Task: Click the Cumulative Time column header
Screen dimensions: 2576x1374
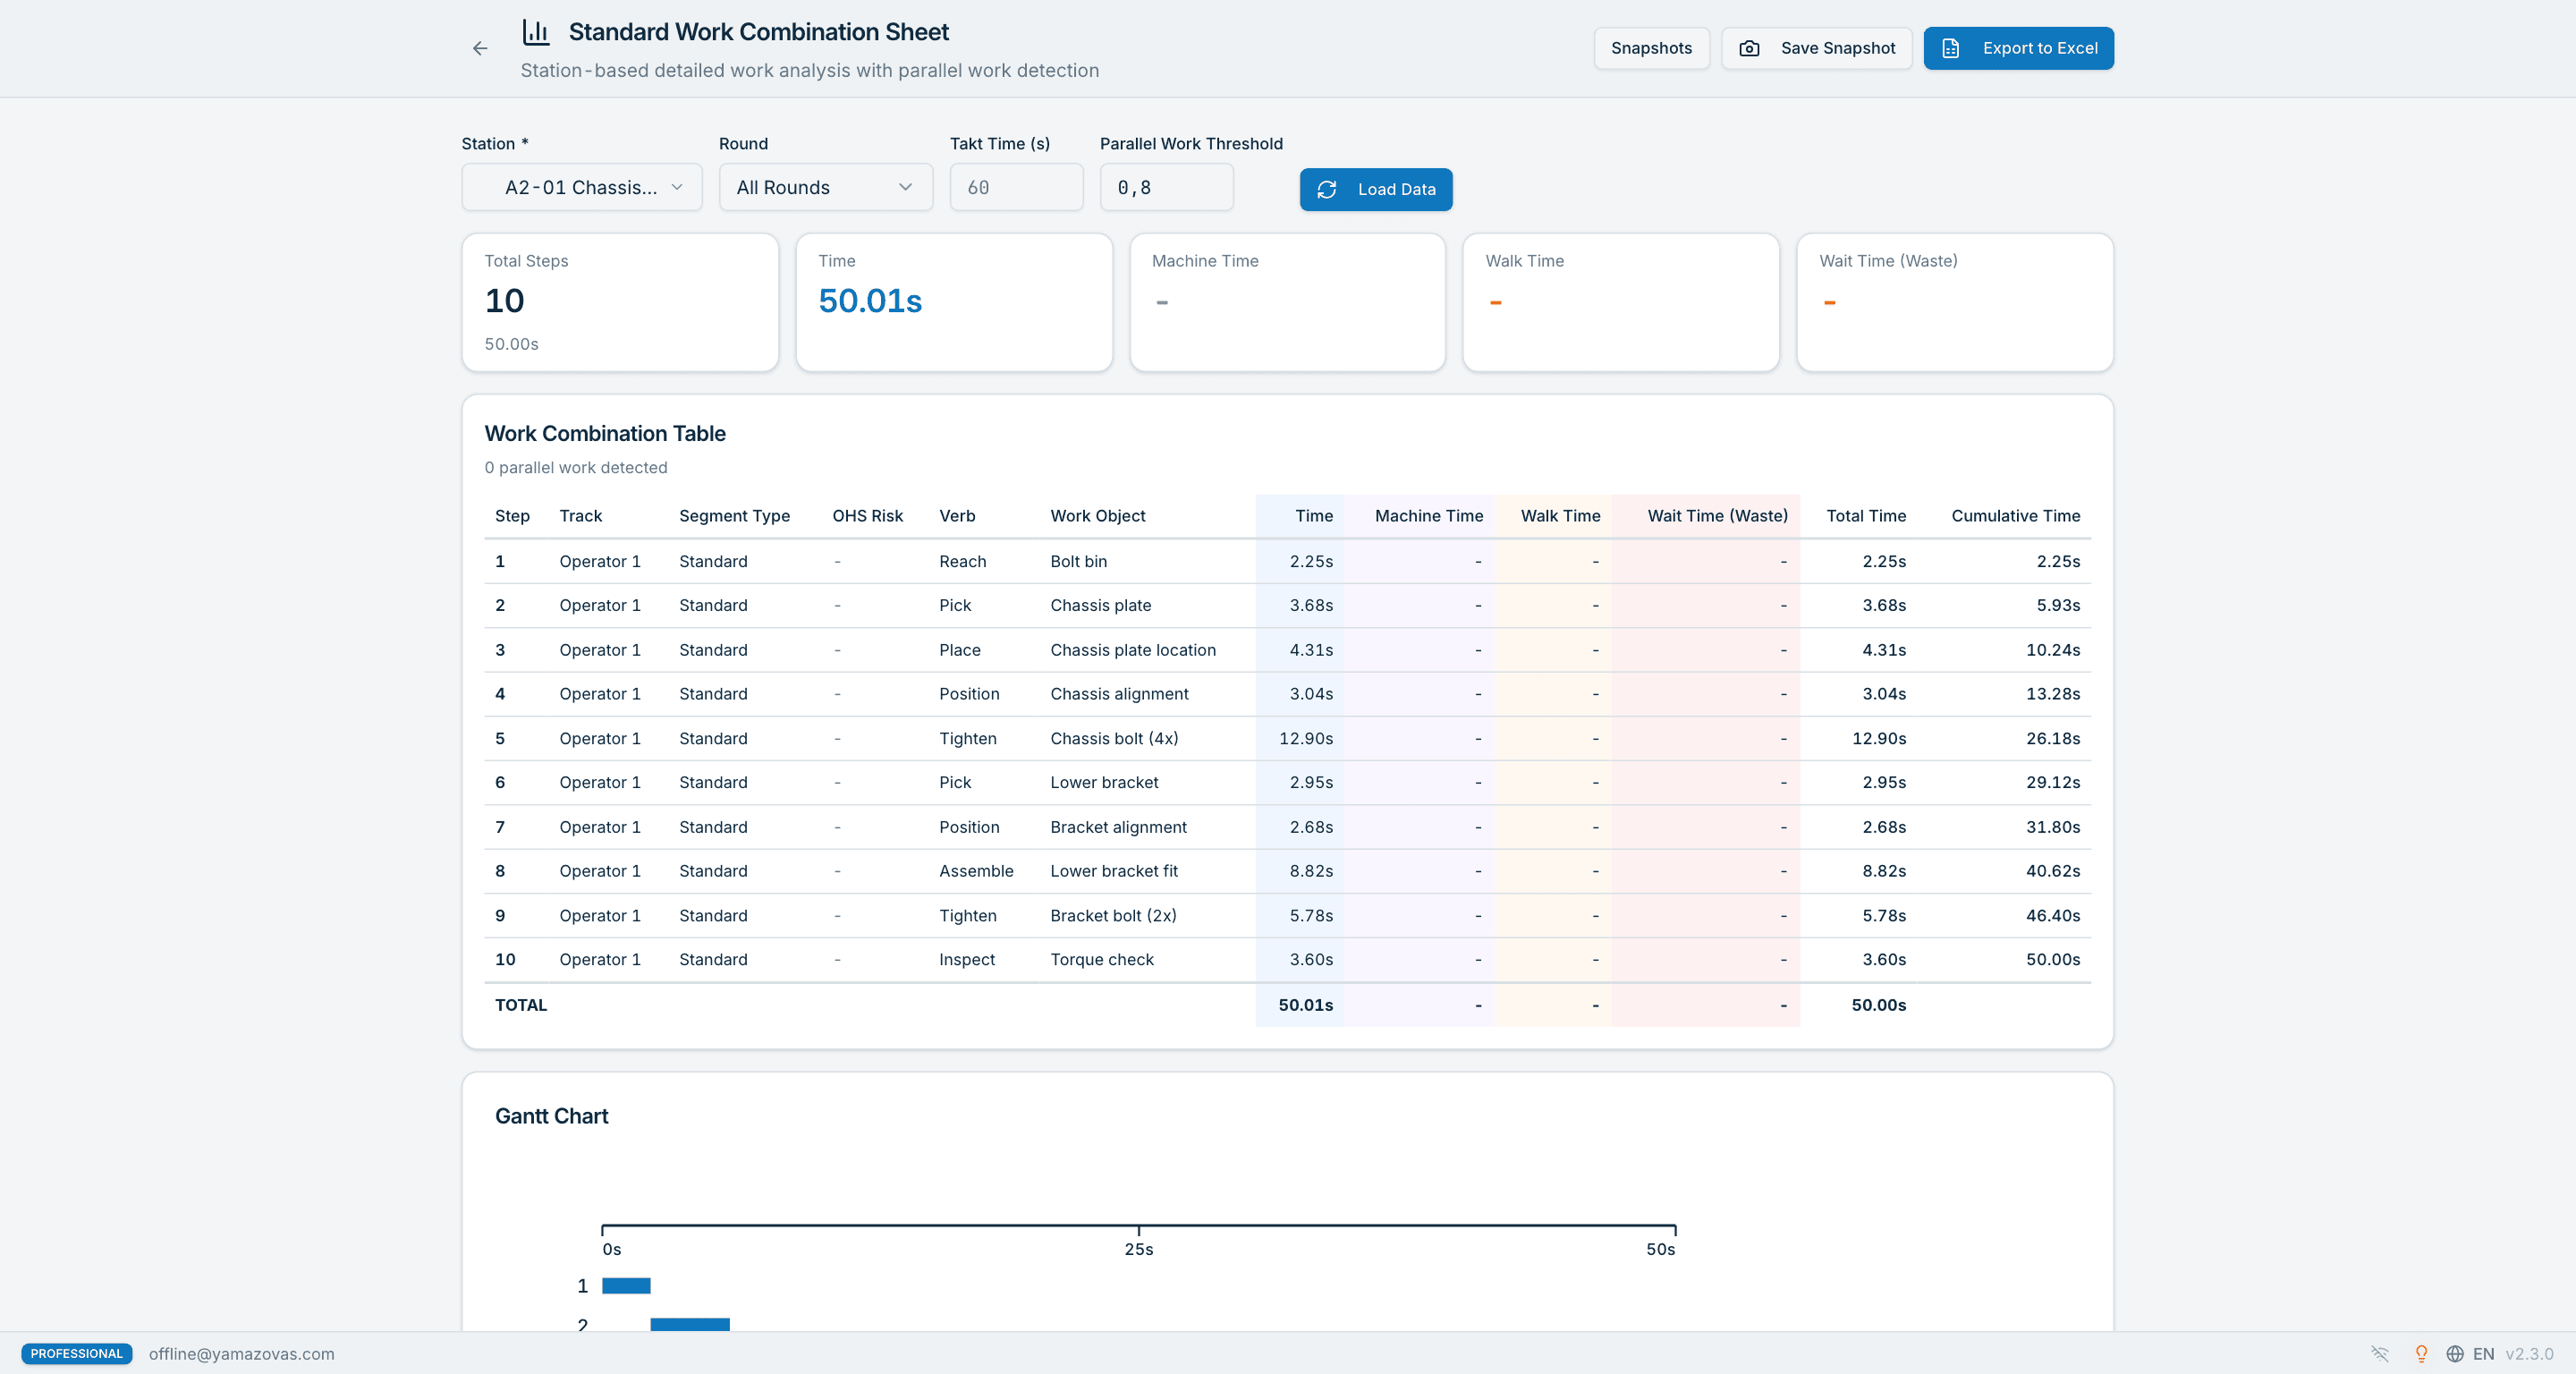Action: pyautogui.click(x=2015, y=516)
